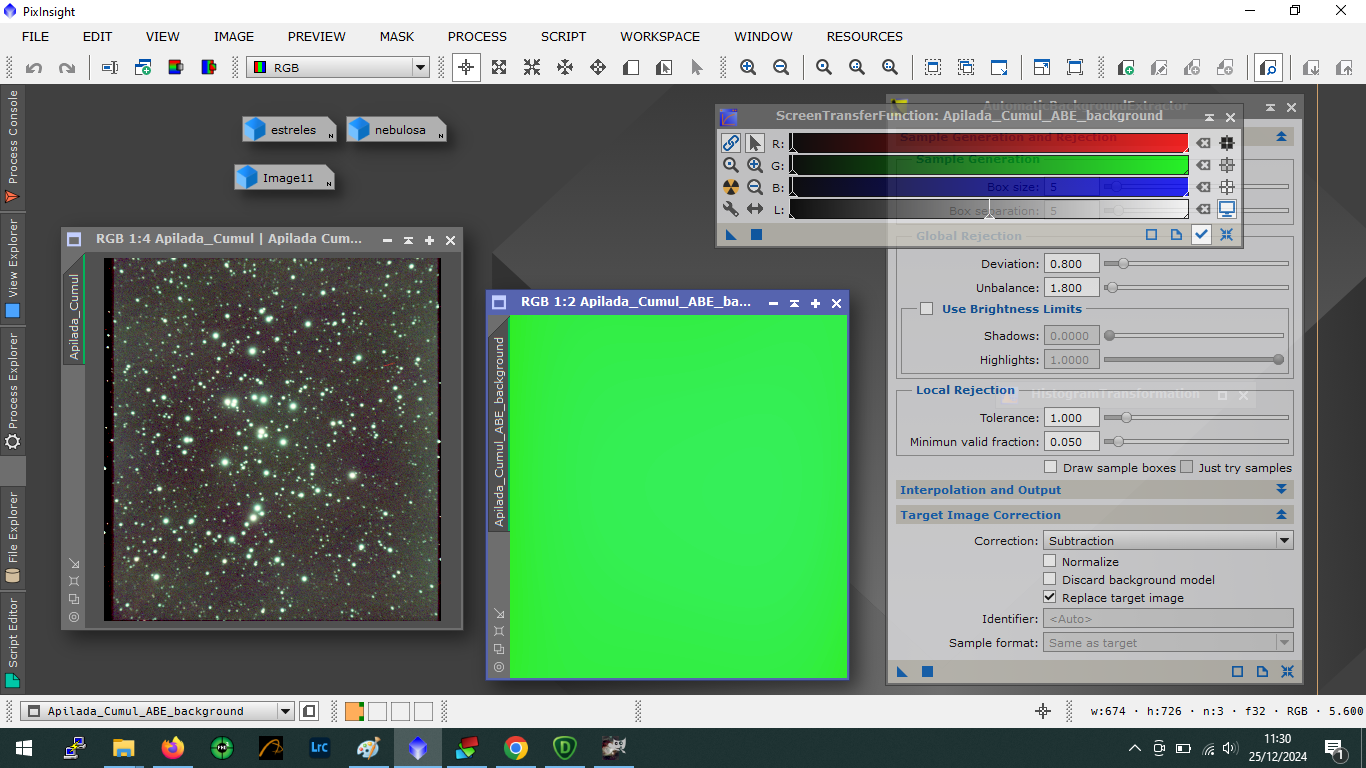Click the Redo arrow in the toolbar
1366x768 pixels.
coord(67,68)
